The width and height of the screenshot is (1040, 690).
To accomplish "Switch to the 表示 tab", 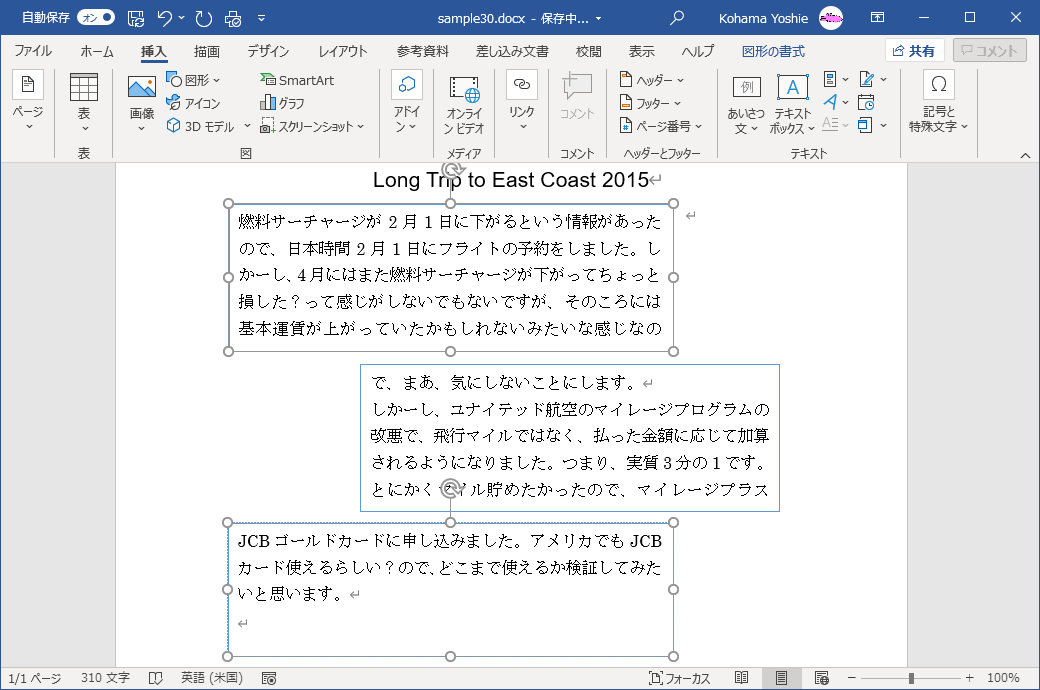I will [x=641, y=51].
